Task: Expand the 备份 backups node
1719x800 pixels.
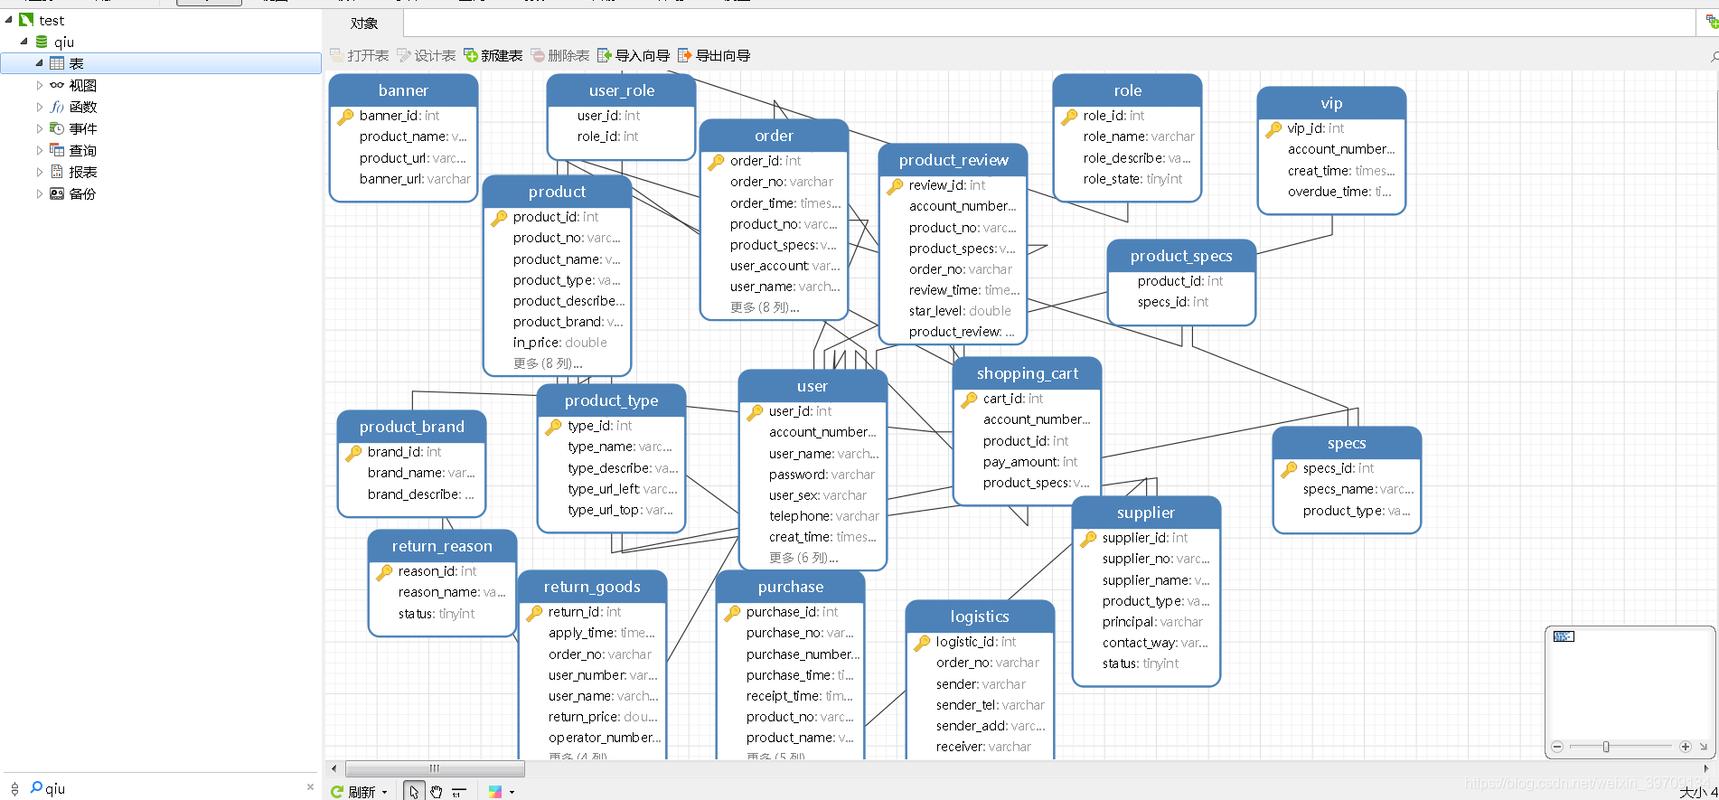Action: pos(40,194)
